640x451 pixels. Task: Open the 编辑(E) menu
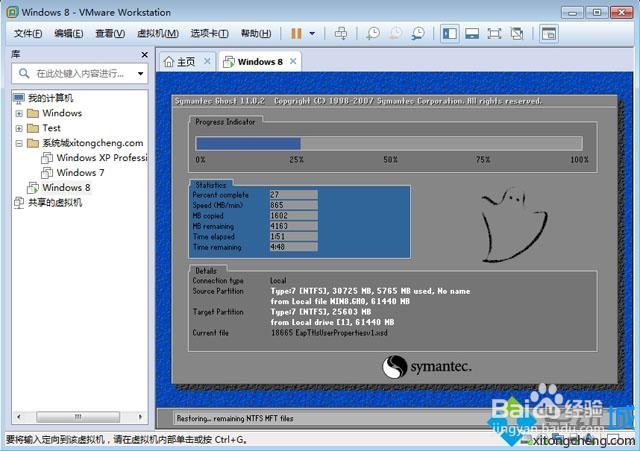pyautogui.click(x=69, y=33)
